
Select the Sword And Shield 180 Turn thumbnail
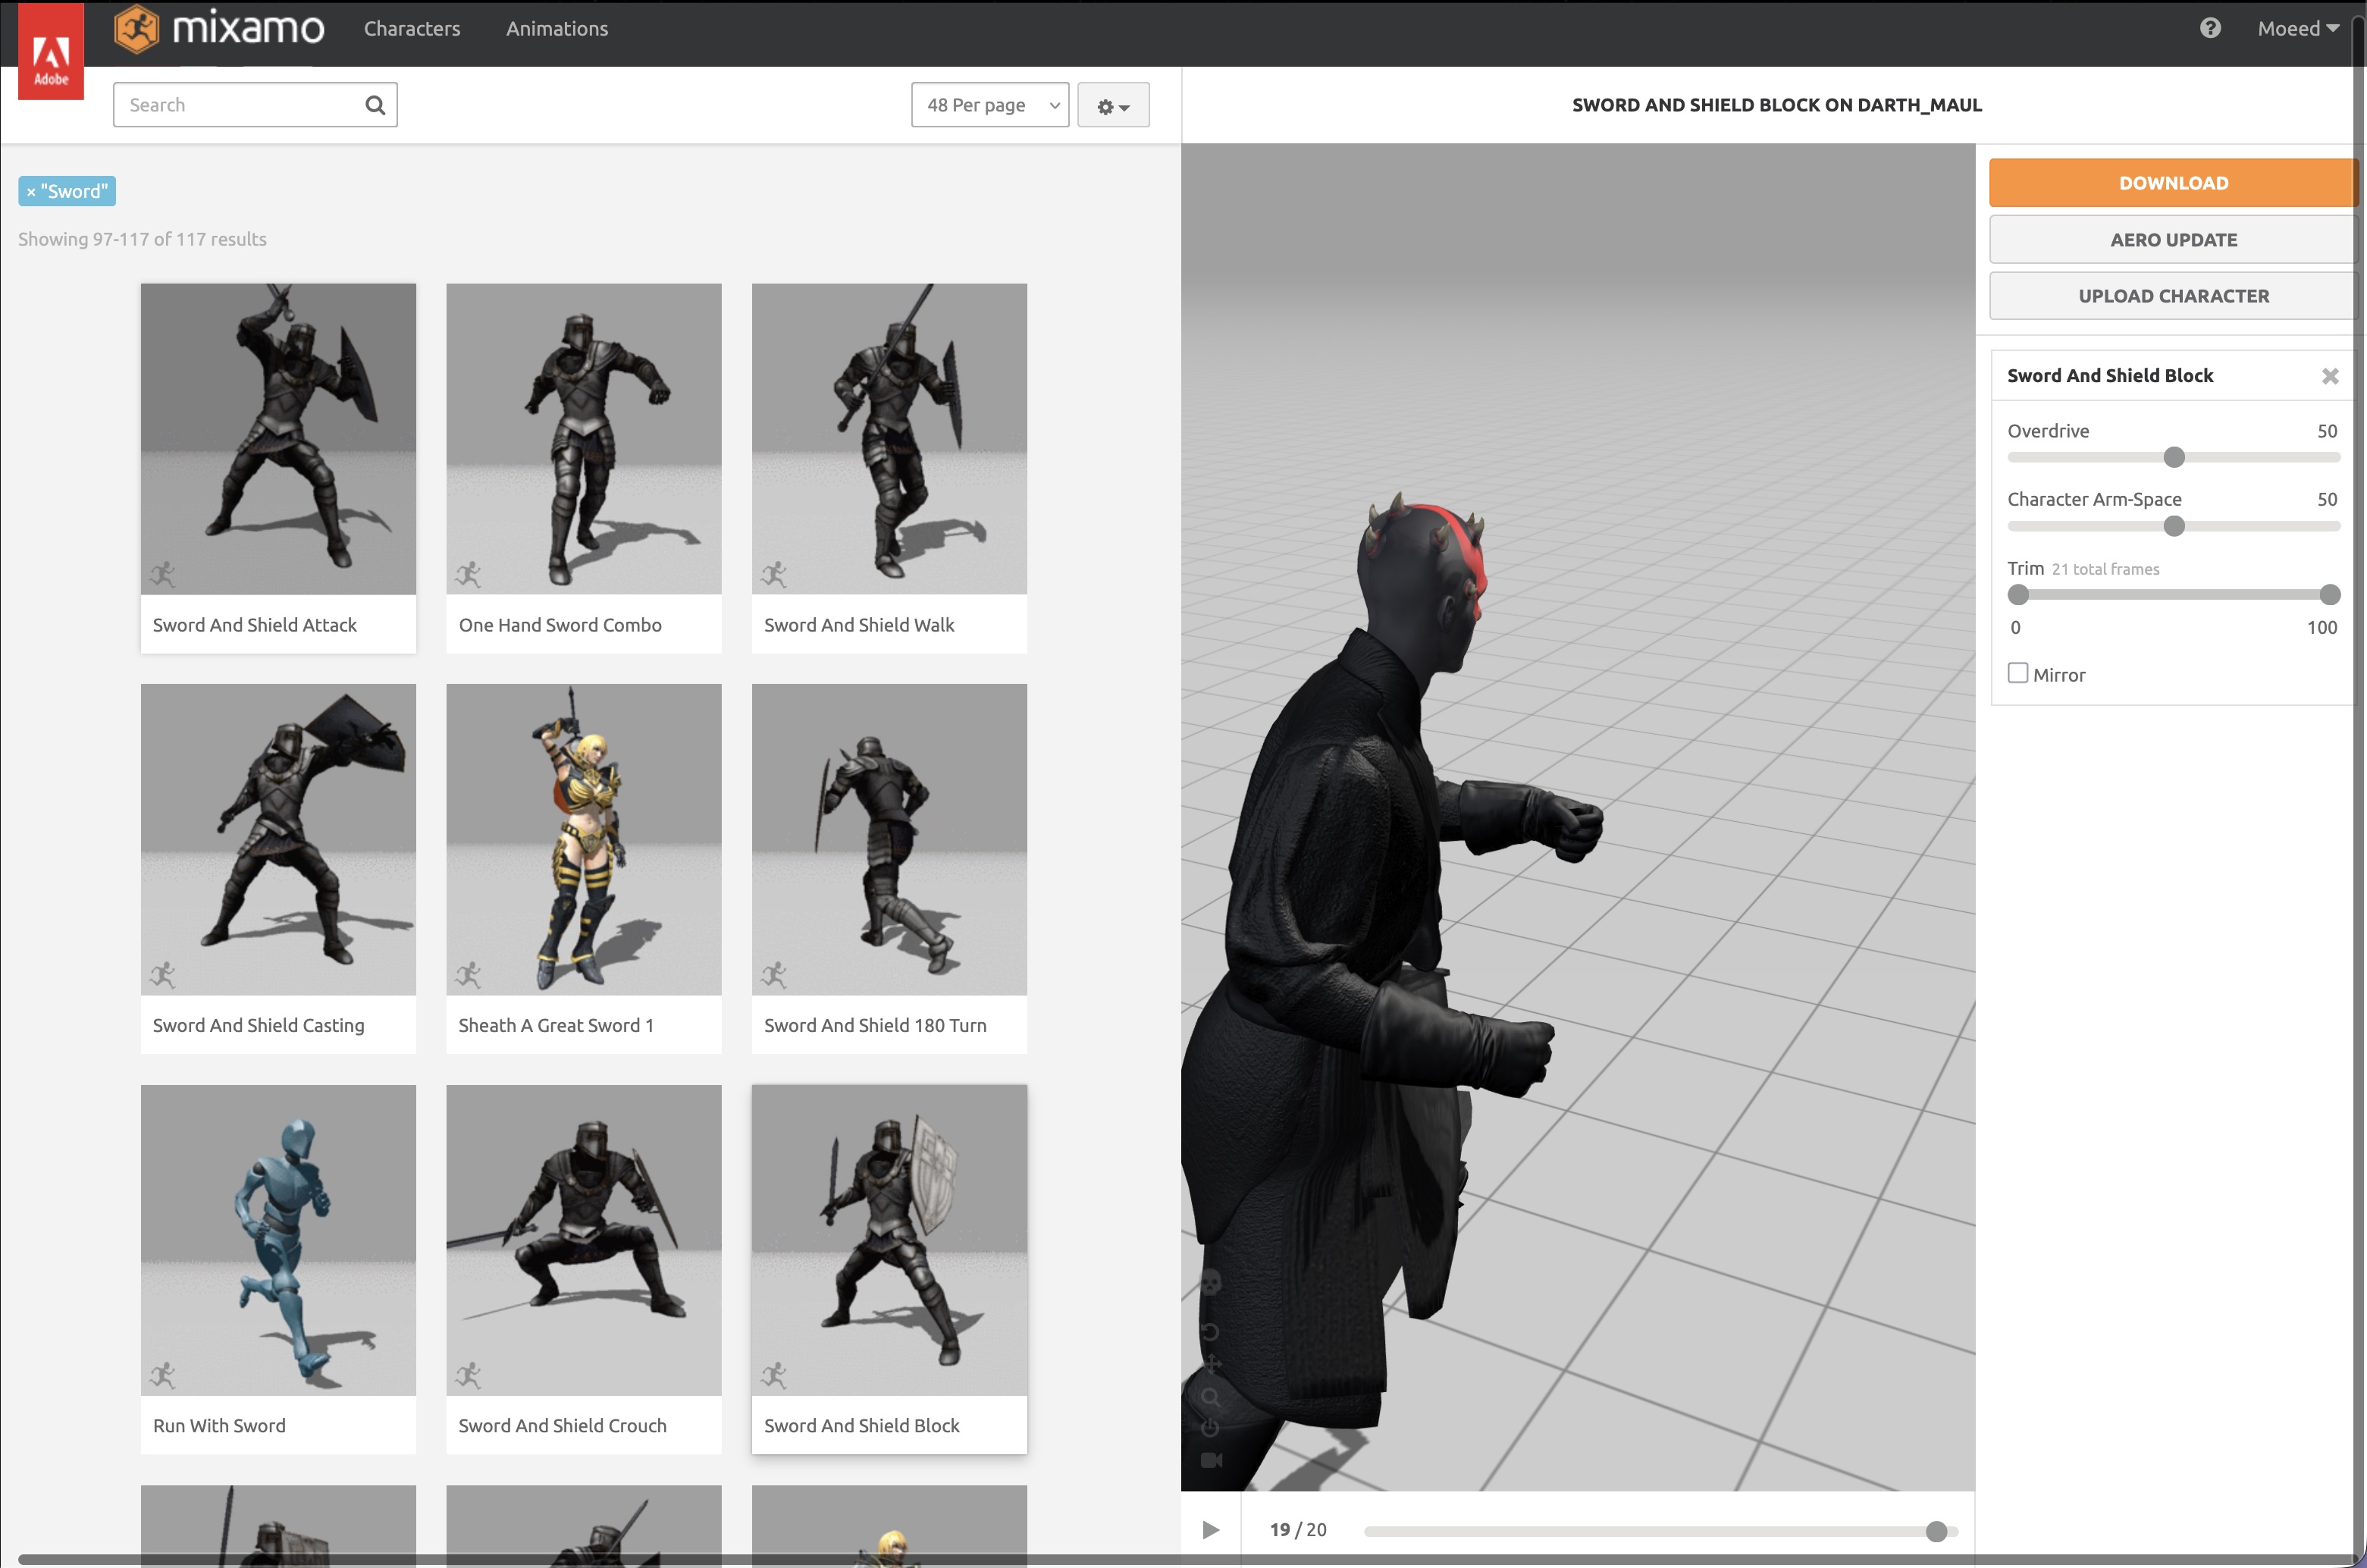tap(889, 839)
